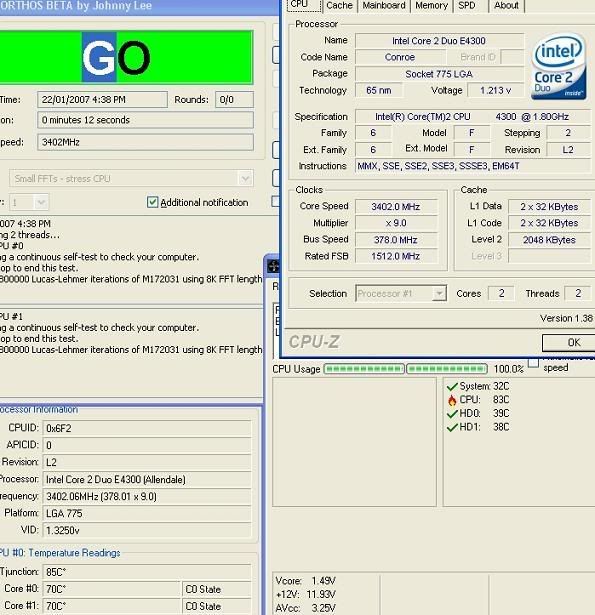Click the Instructions field listing MMX, SSE
This screenshot has height=615, width=595.
[x=473, y=166]
